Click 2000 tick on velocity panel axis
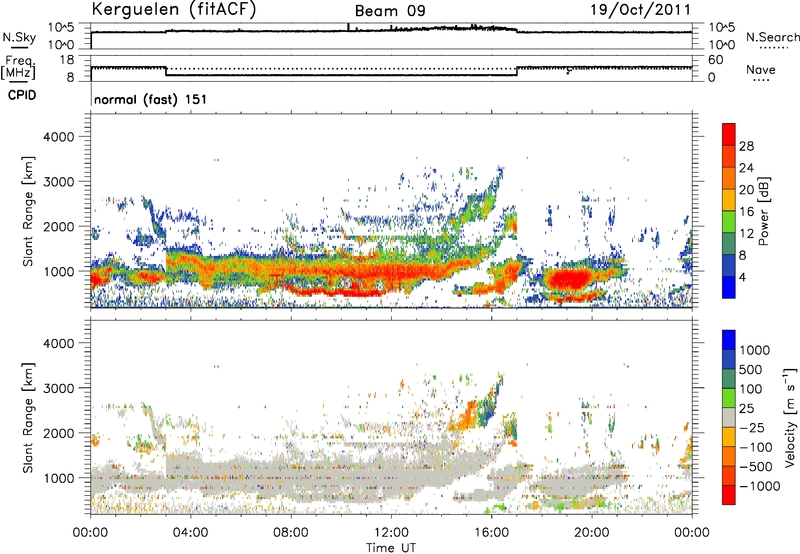The width and height of the screenshot is (800, 554). (59, 433)
